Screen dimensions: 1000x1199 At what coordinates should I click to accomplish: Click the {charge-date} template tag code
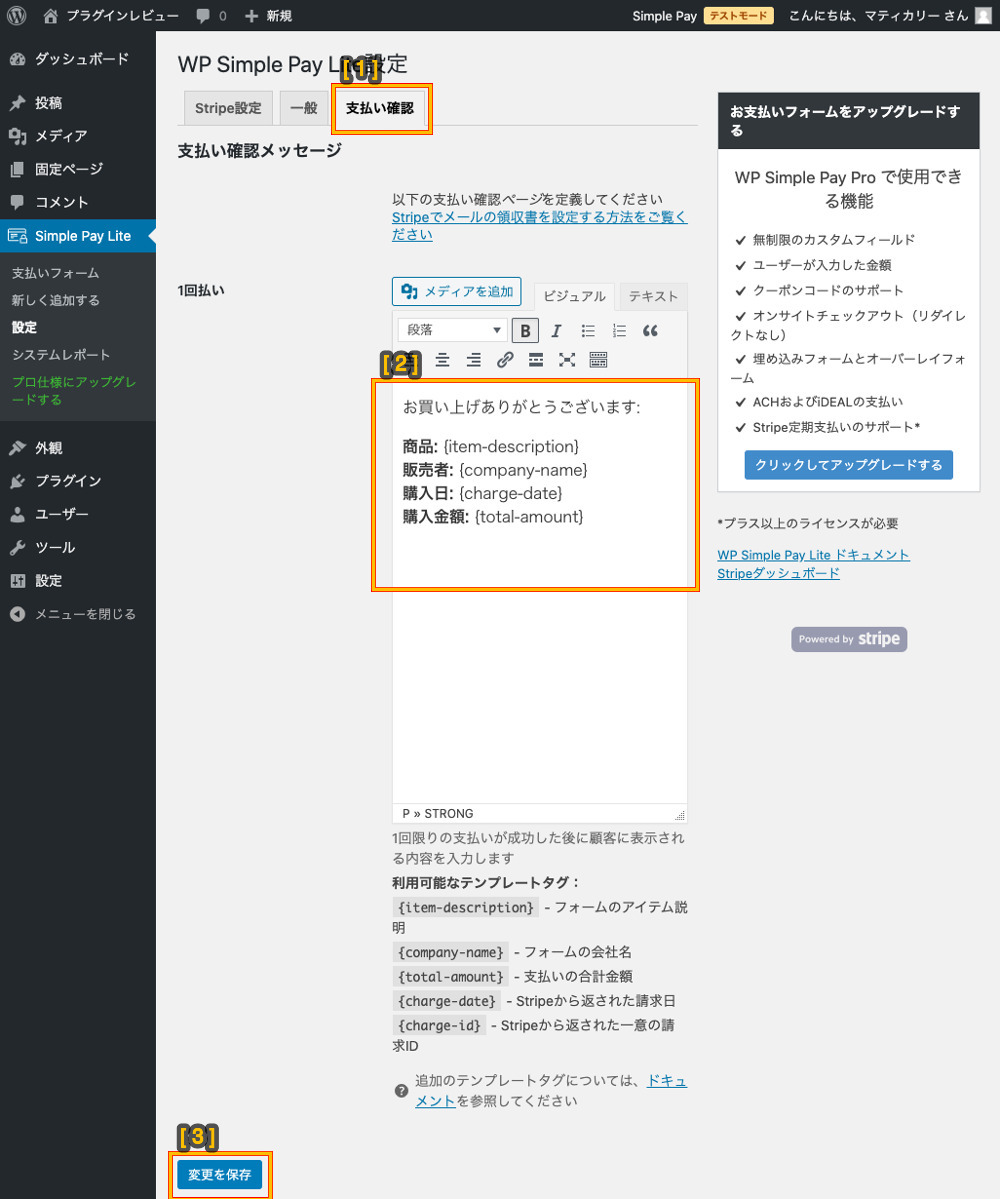[x=446, y=1001]
